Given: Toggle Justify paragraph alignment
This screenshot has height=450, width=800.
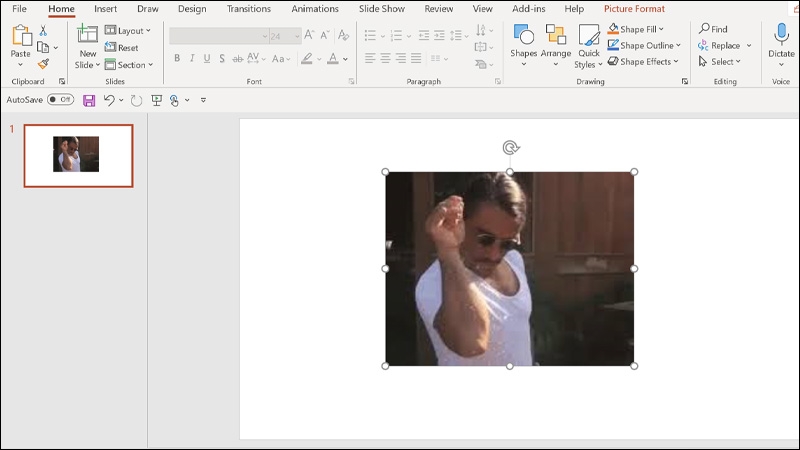Looking at the screenshot, I should click(x=416, y=58).
